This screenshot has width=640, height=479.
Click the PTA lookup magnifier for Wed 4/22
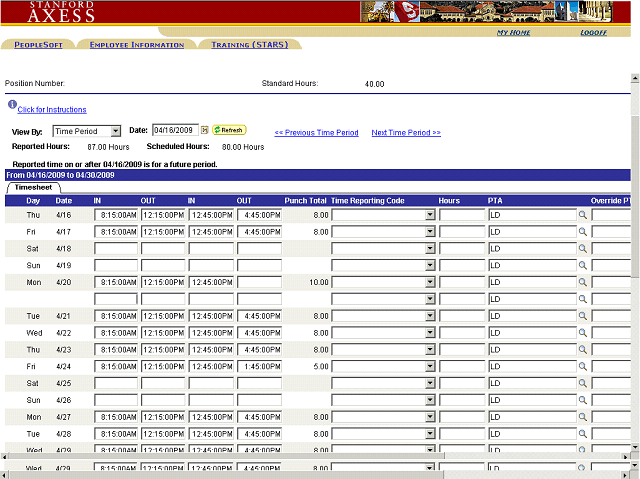(583, 333)
